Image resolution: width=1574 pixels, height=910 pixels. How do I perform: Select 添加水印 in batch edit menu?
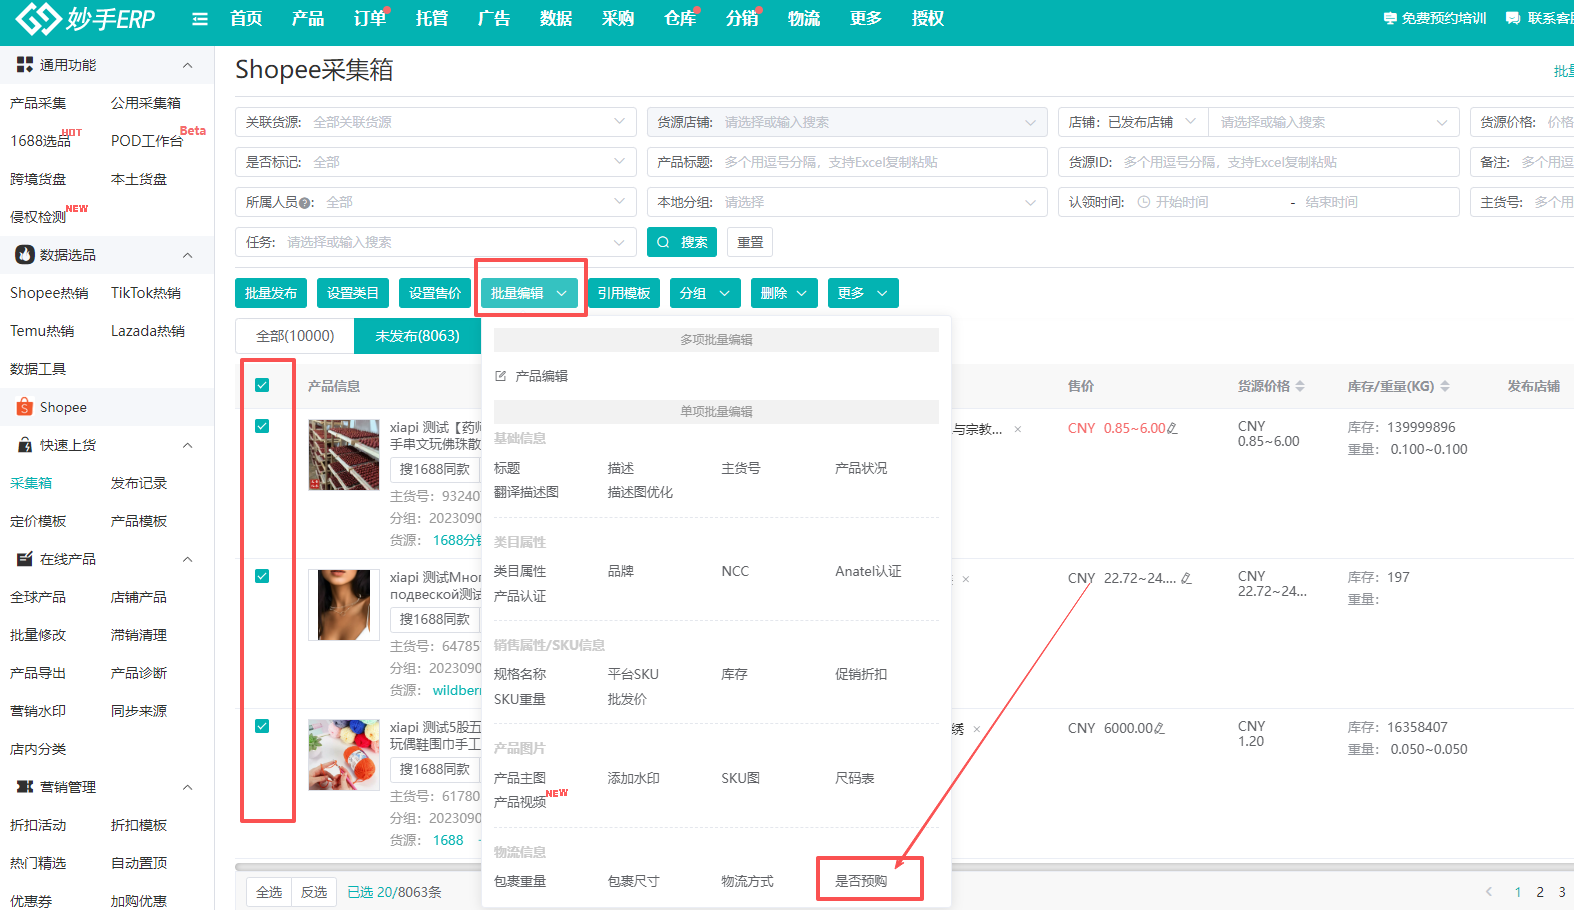634,778
